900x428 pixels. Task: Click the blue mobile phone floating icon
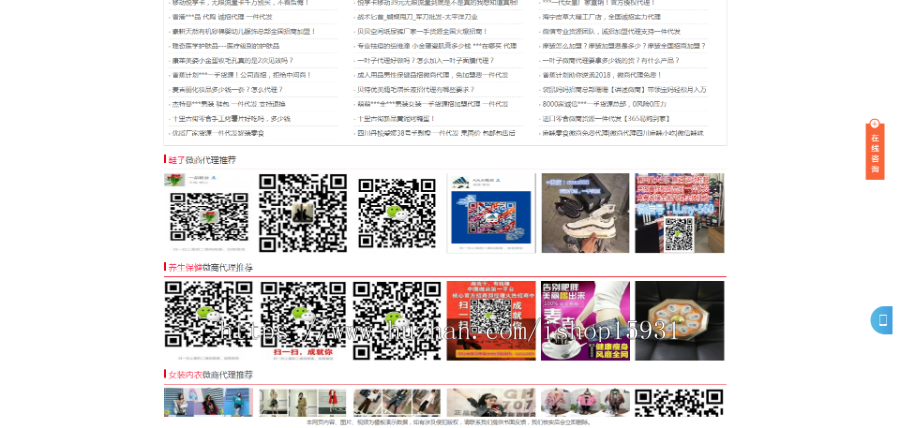coord(882,320)
